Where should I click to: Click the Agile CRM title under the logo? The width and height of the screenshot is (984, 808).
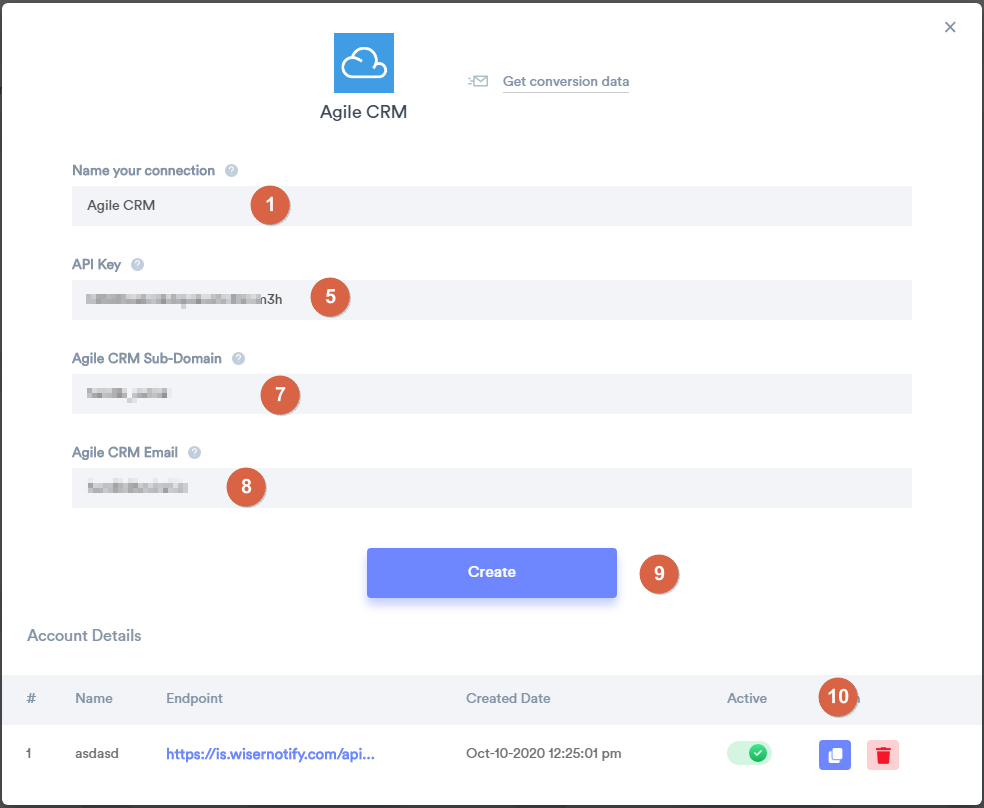tap(363, 112)
